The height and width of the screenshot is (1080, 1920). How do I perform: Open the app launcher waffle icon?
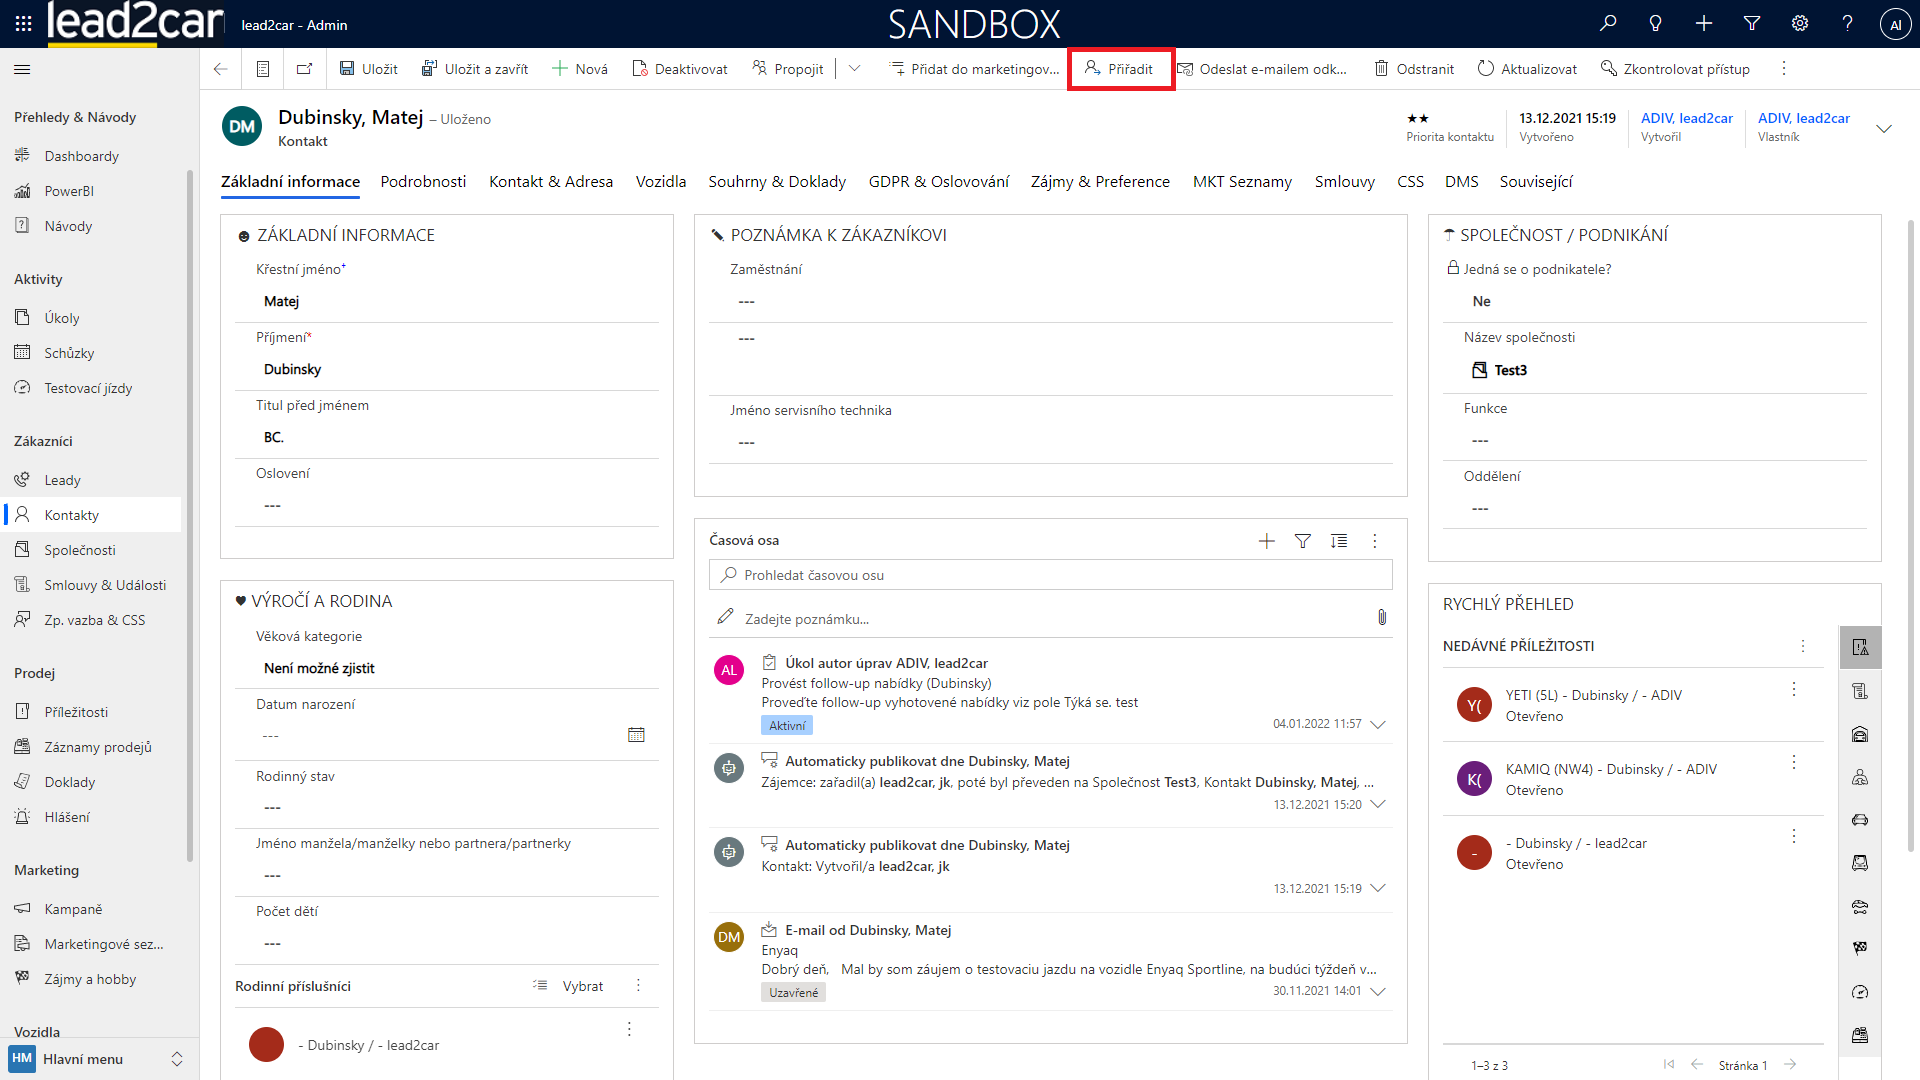[23, 24]
